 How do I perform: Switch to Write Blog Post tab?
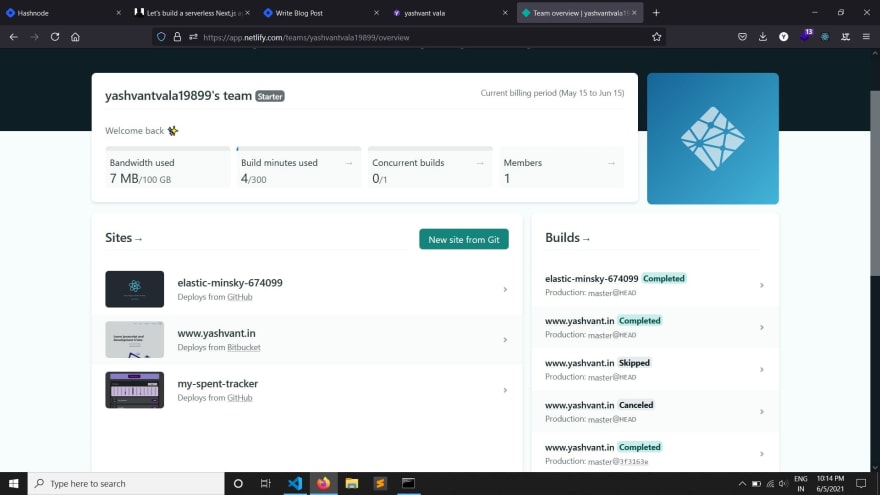[x=321, y=12]
